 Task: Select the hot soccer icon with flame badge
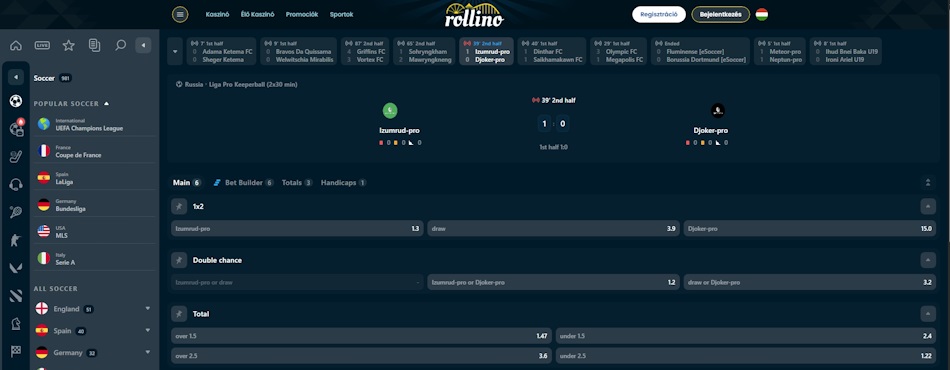click(x=16, y=128)
